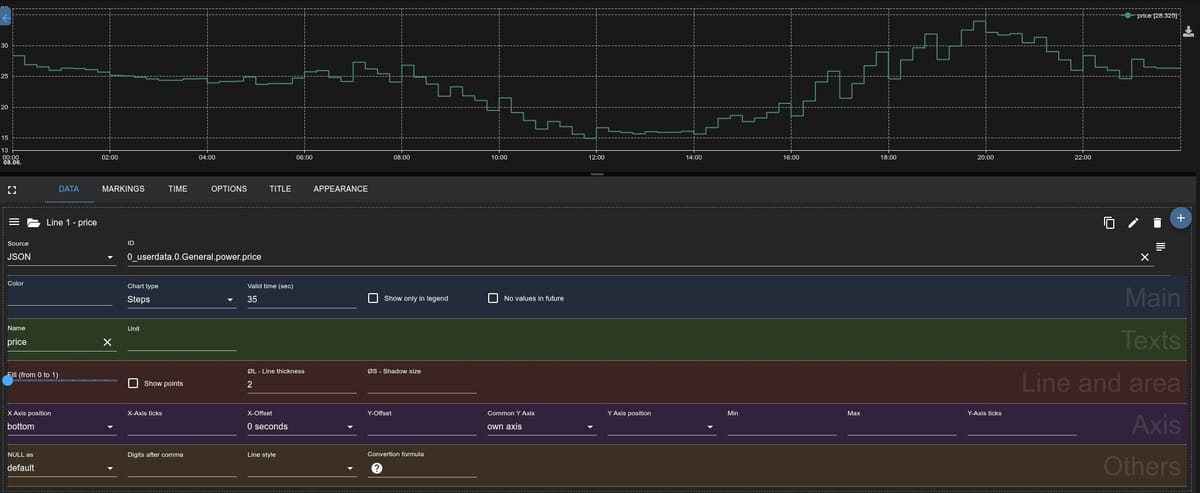
Task: Open the Source JSON dropdown
Action: 60,257
